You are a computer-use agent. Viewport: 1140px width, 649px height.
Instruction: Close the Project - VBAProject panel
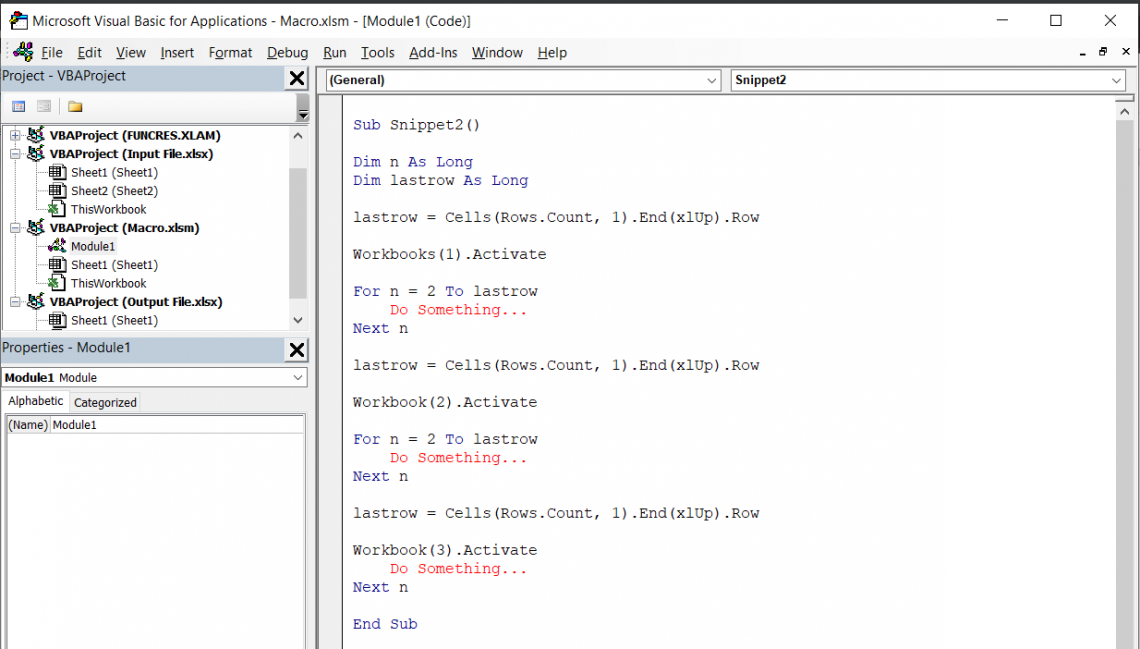(x=297, y=79)
